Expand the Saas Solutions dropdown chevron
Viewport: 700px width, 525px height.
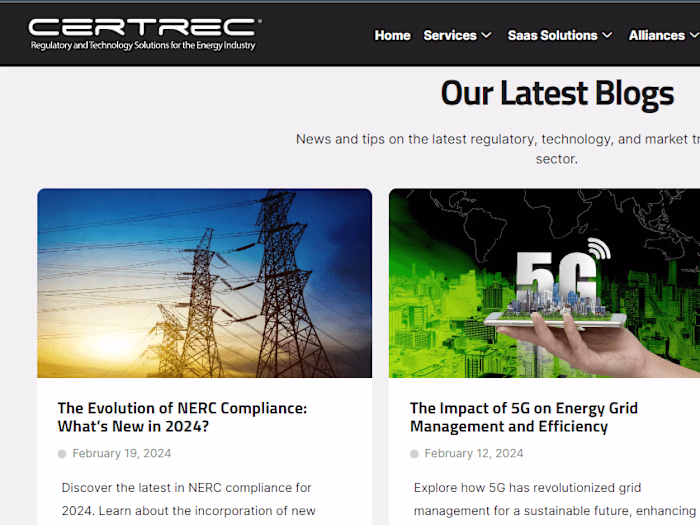coord(607,35)
